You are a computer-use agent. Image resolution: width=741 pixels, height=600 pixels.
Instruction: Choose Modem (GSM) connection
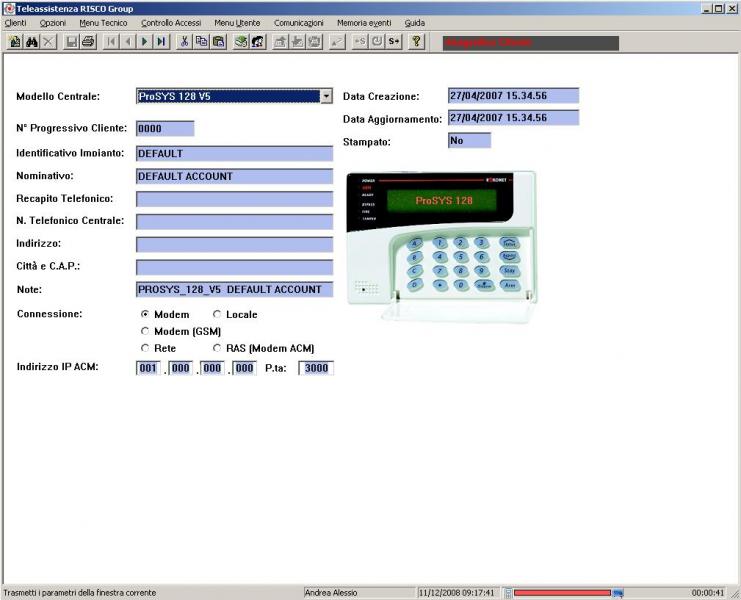tap(145, 331)
